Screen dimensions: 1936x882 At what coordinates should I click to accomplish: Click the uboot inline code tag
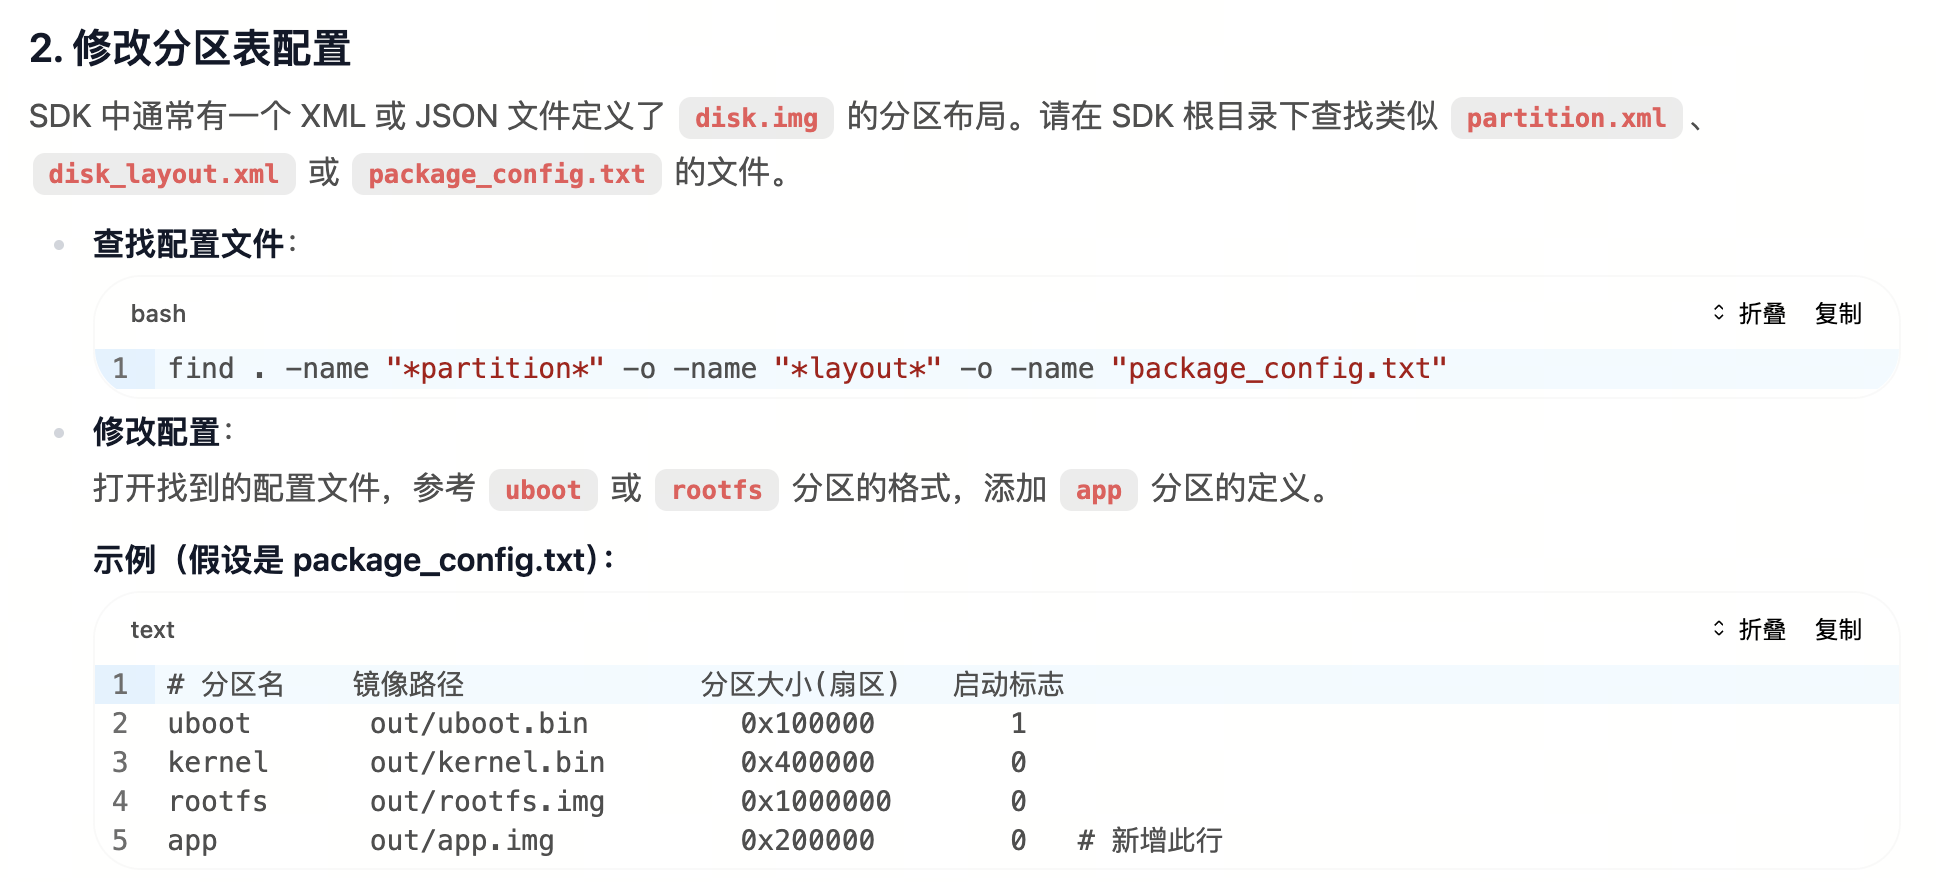(x=543, y=490)
